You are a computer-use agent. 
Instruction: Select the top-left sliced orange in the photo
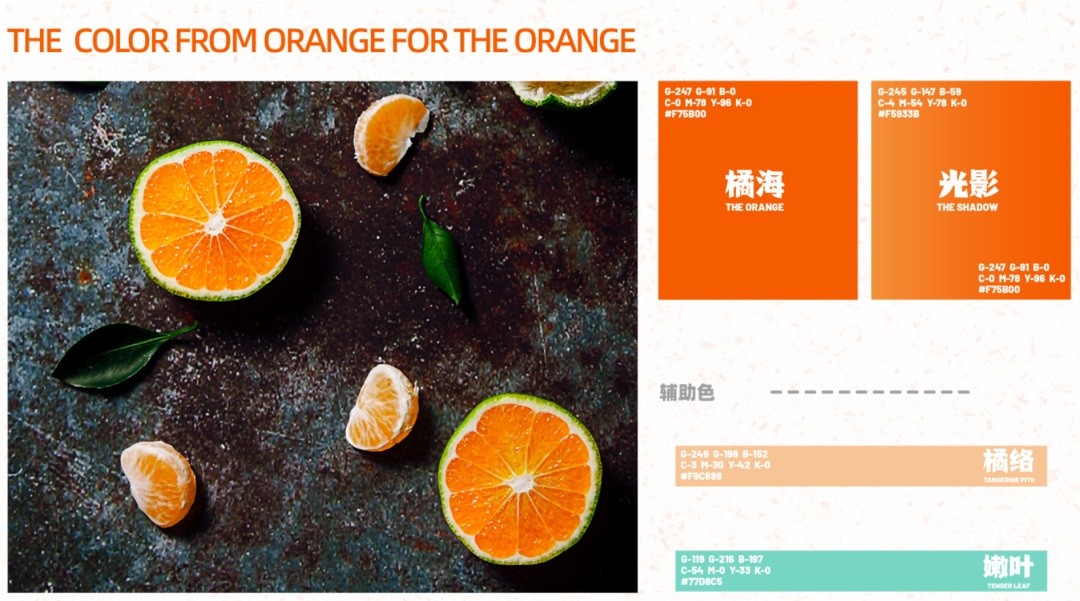[215, 221]
